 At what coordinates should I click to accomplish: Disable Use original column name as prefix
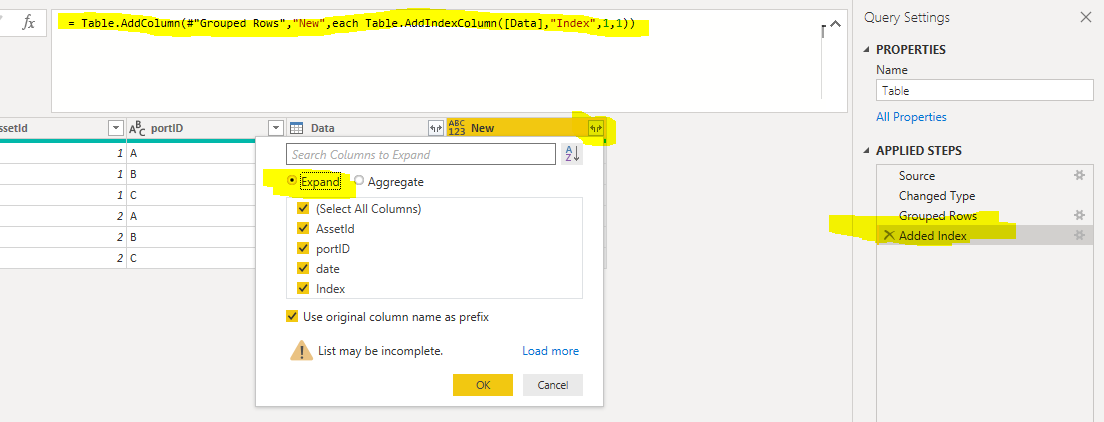pyautogui.click(x=292, y=316)
